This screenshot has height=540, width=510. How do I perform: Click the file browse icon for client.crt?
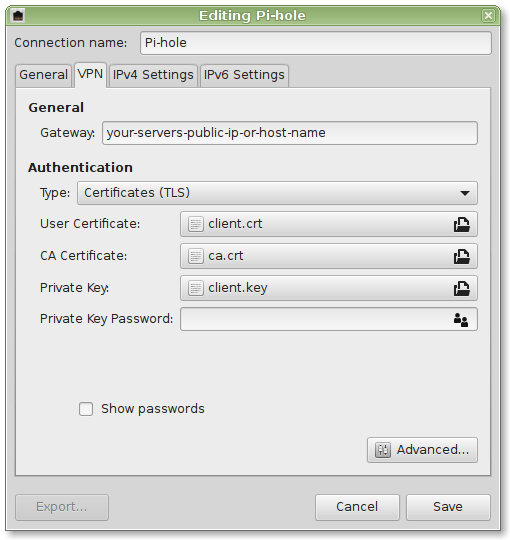click(461, 225)
